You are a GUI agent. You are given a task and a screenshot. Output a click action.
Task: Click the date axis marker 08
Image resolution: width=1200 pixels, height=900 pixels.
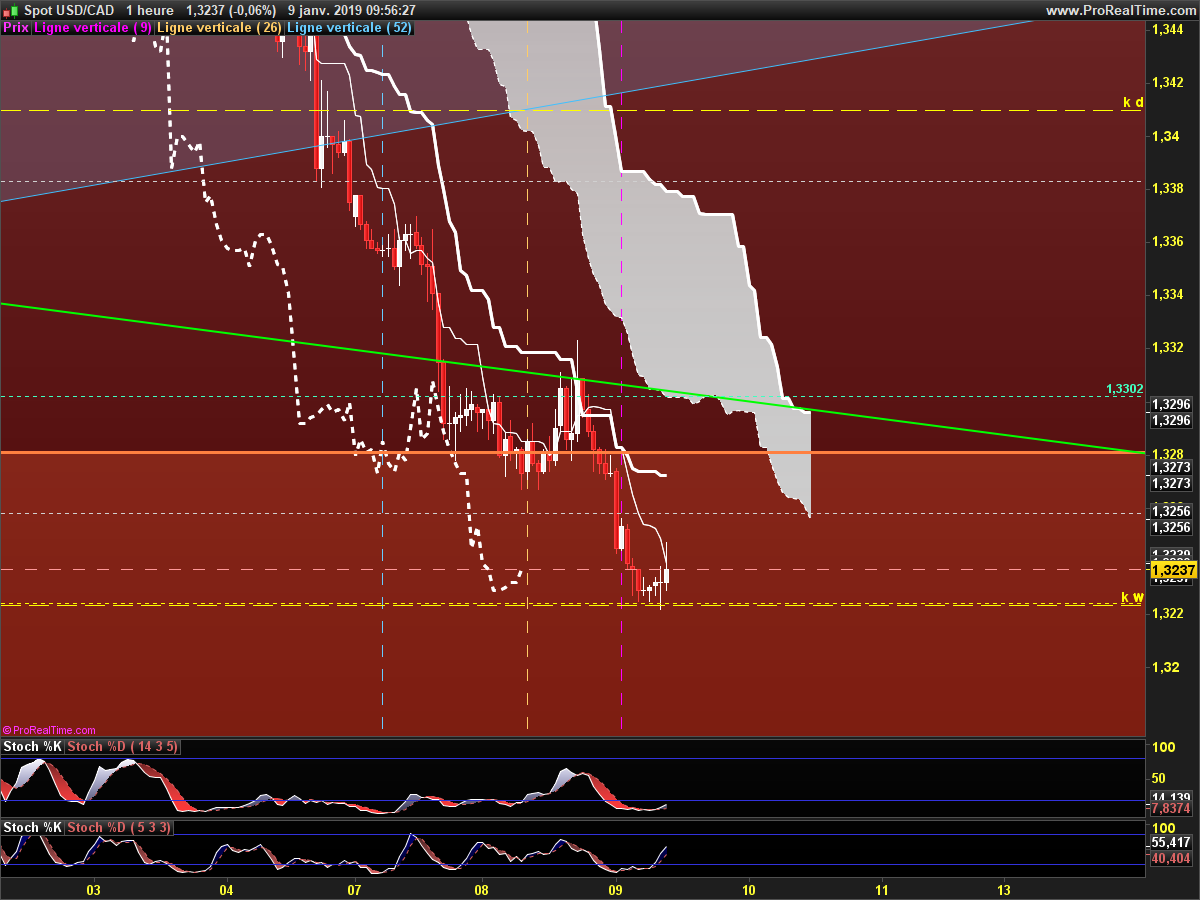click(x=482, y=890)
